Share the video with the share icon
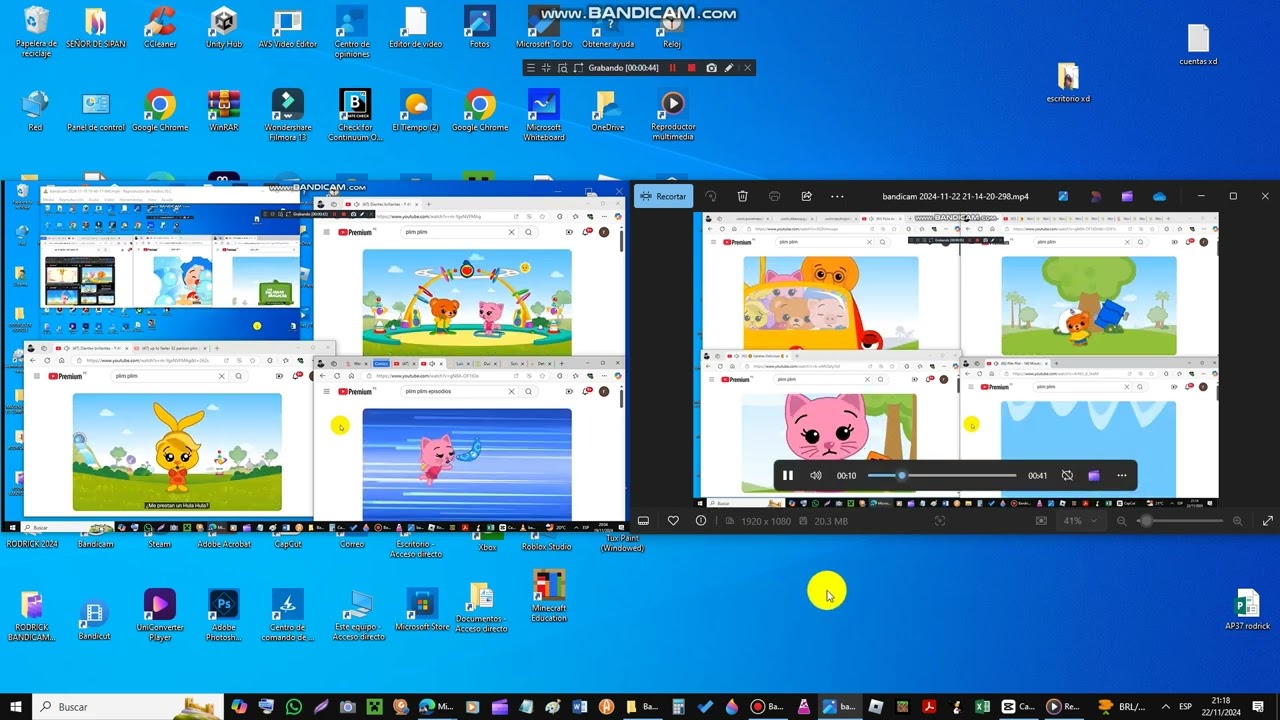The width and height of the screenshot is (1280, 720). pos(806,196)
